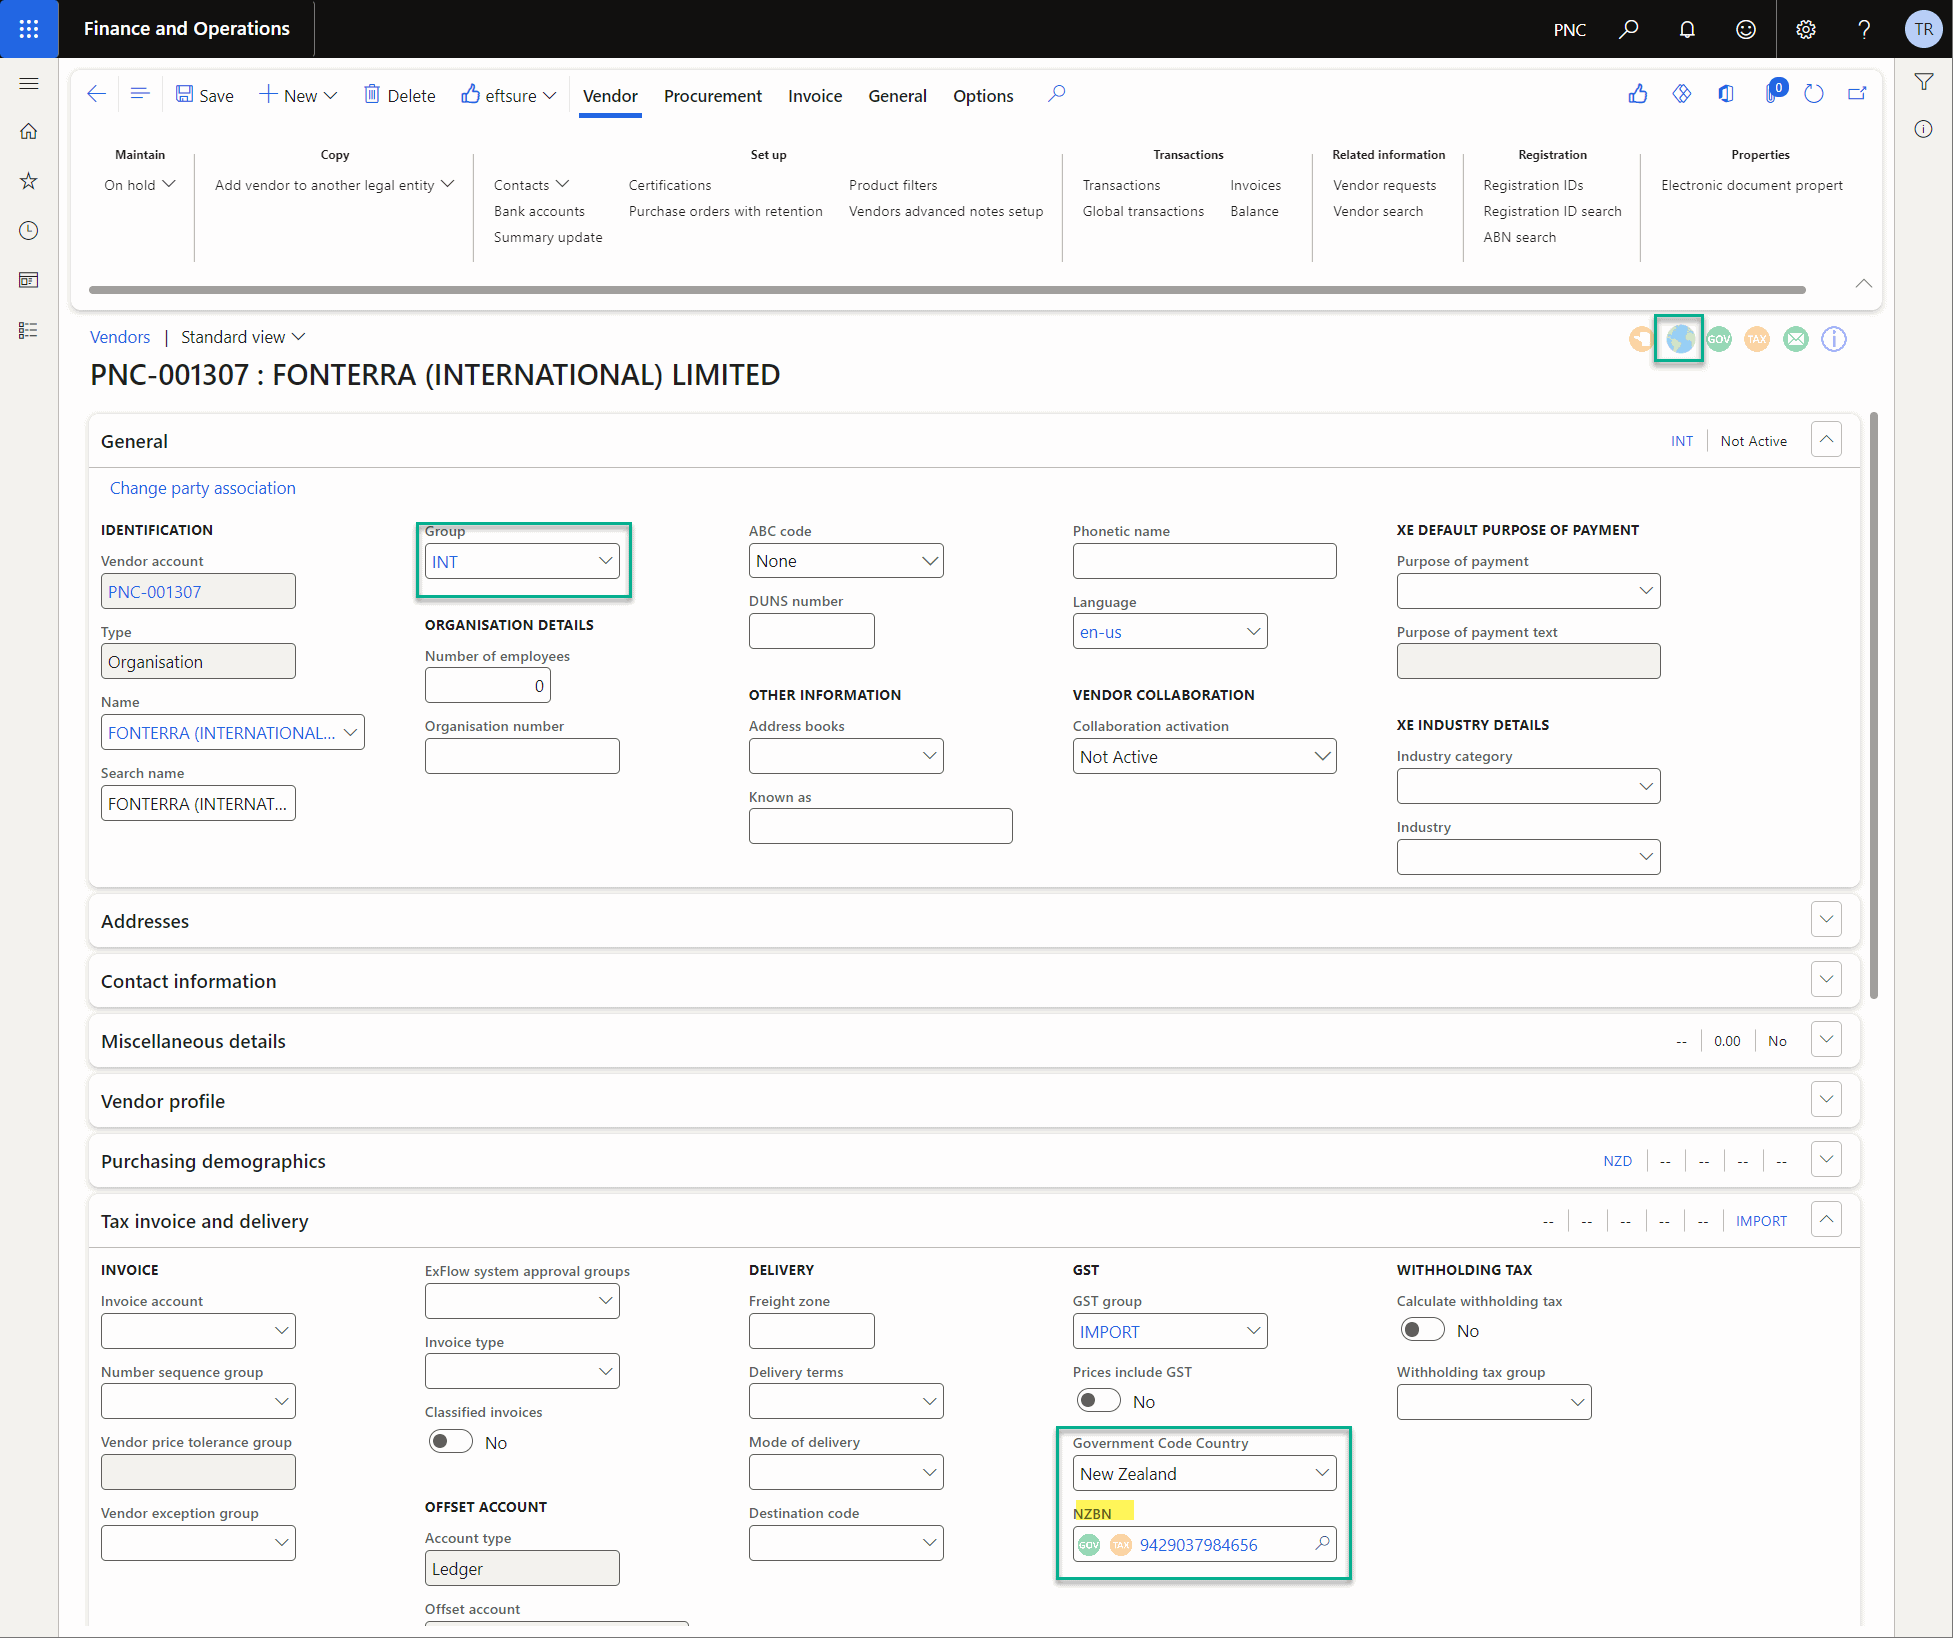Open the help question mark
Screen dimensions: 1953x1638
pyautogui.click(x=1864, y=29)
